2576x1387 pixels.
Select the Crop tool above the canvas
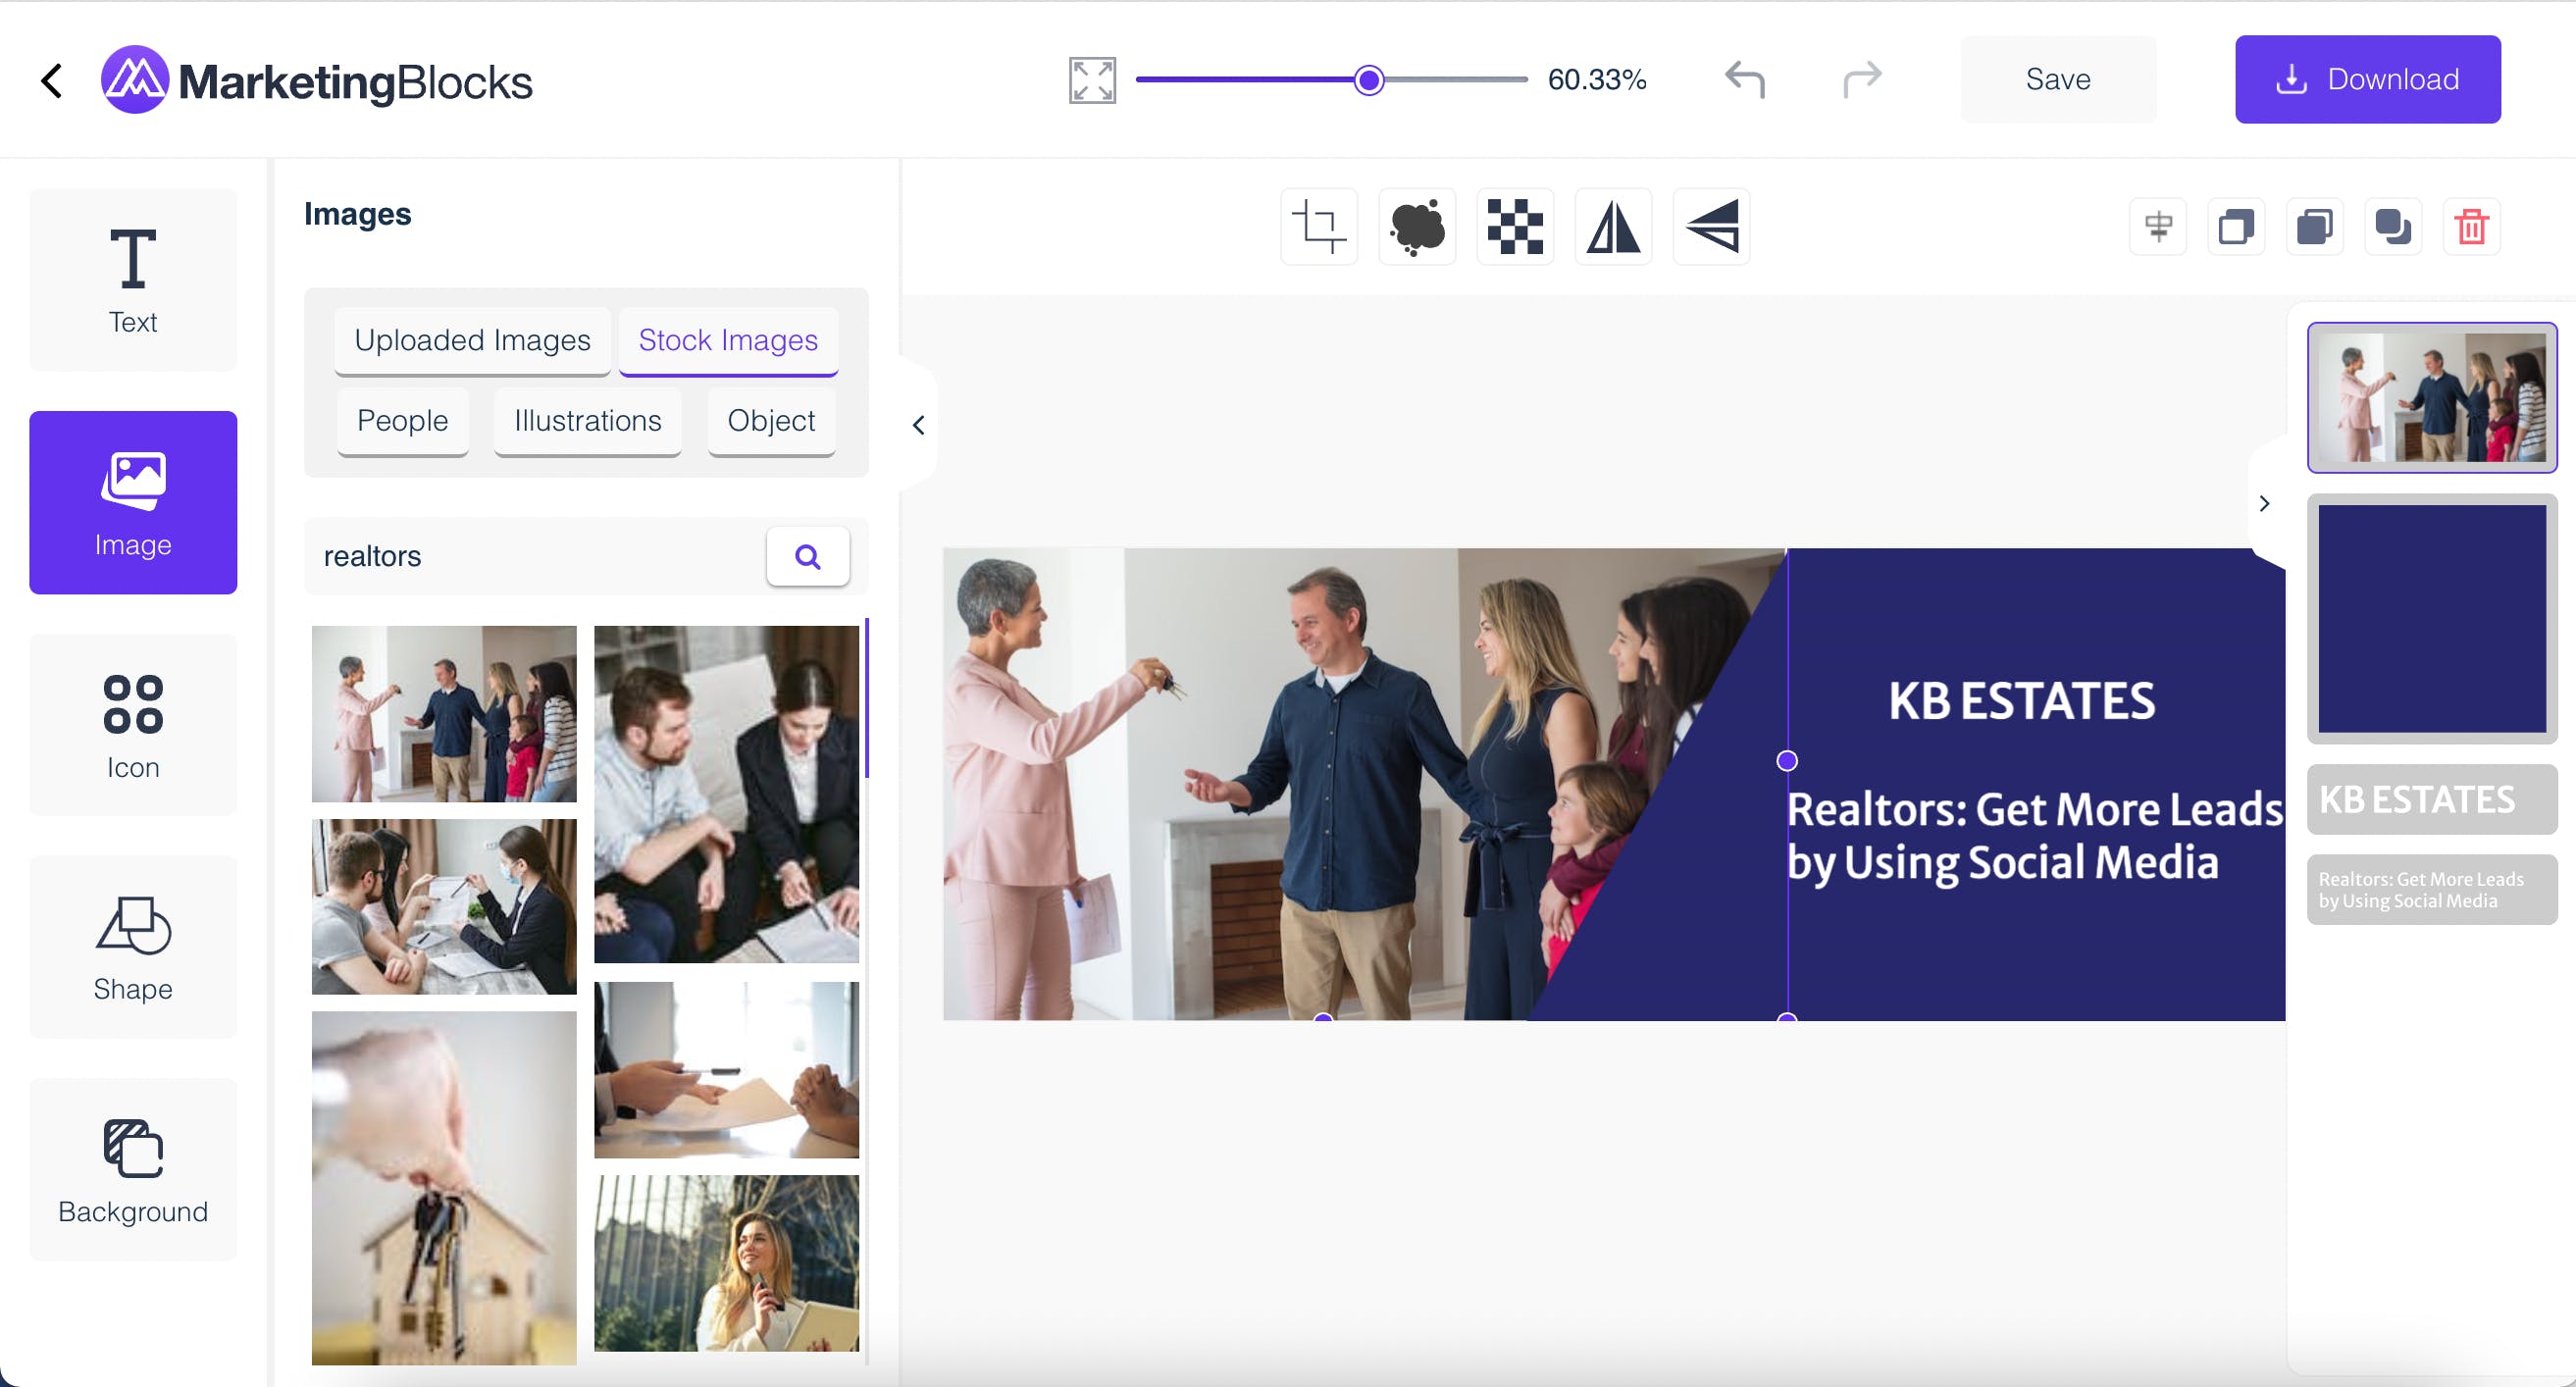pos(1319,226)
